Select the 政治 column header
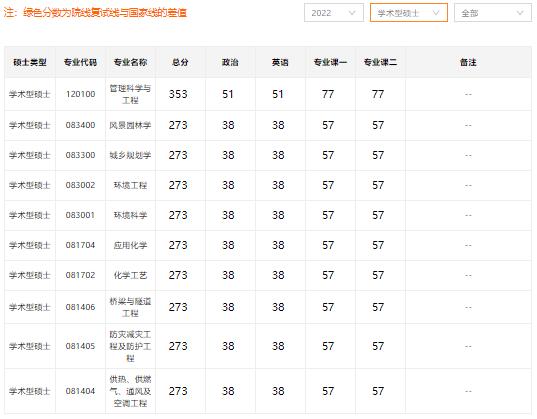This screenshot has width=537, height=419. tap(230, 62)
